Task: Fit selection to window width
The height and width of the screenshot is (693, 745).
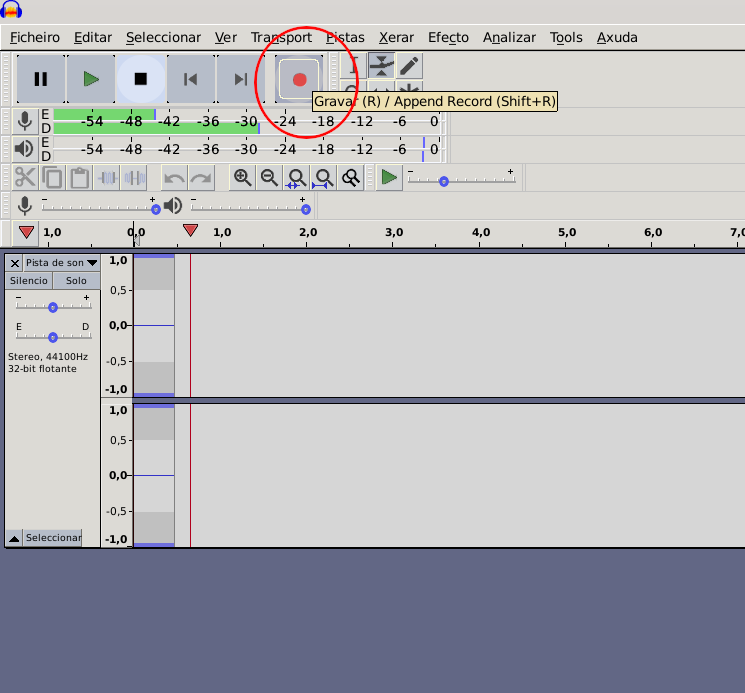Action: click(296, 178)
